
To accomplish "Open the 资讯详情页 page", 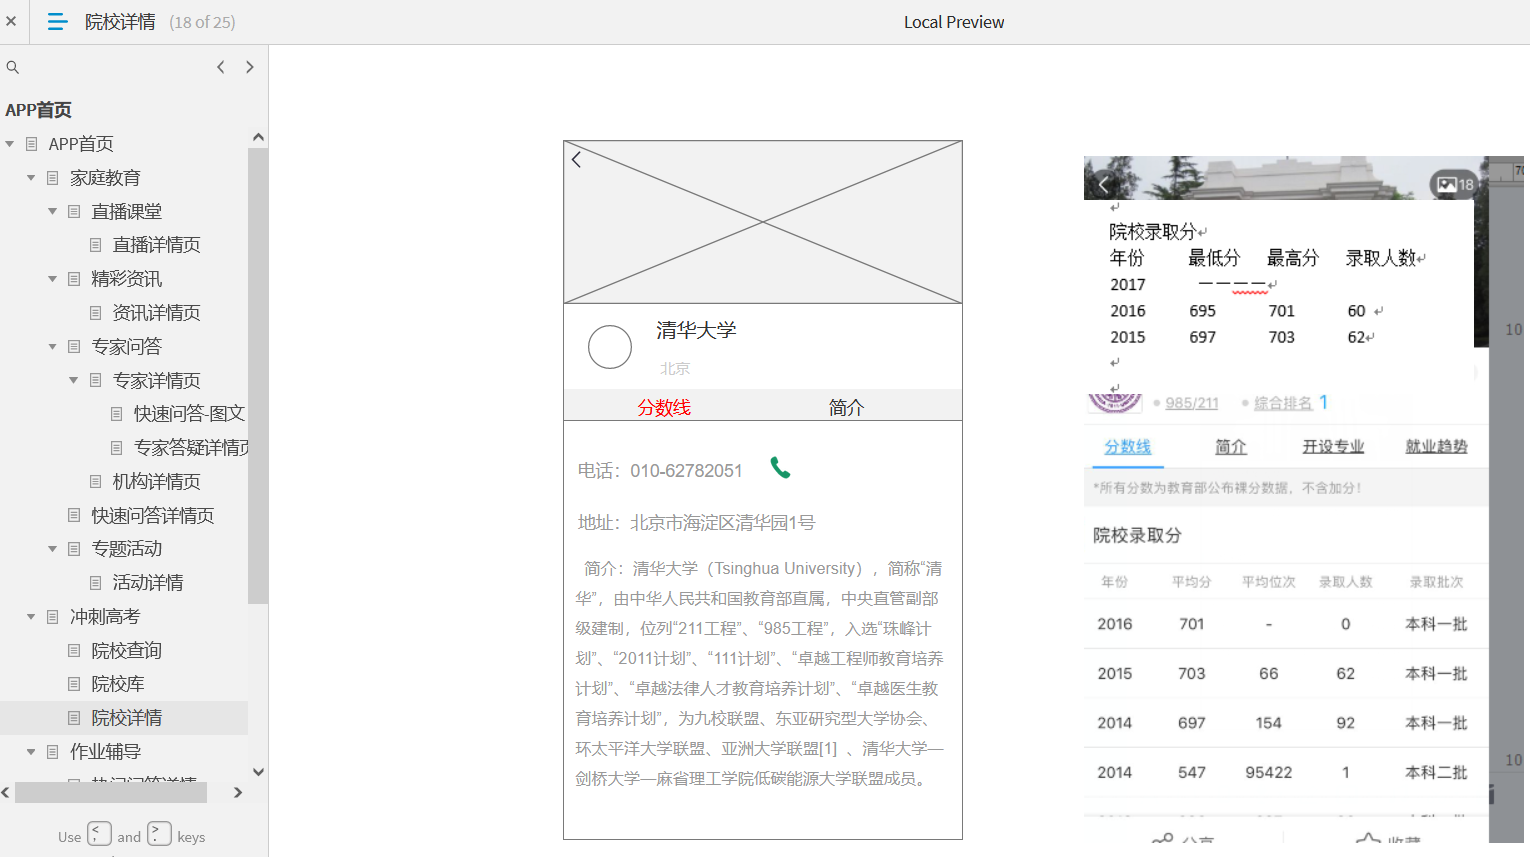I will pyautogui.click(x=156, y=313).
